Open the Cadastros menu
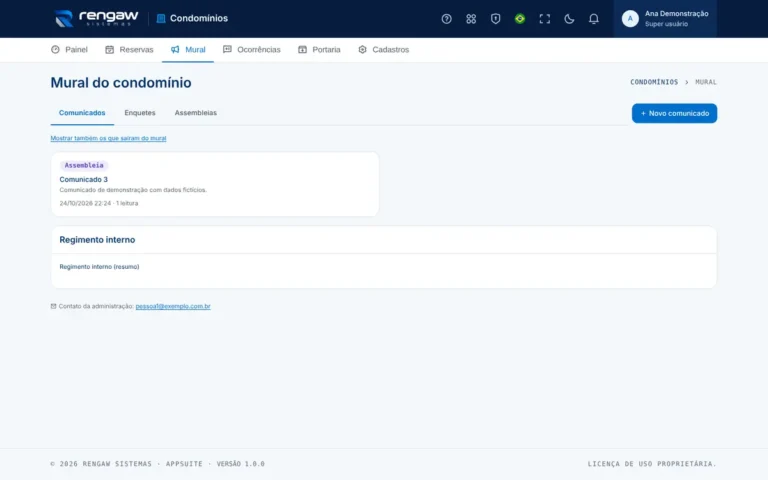 (x=384, y=49)
